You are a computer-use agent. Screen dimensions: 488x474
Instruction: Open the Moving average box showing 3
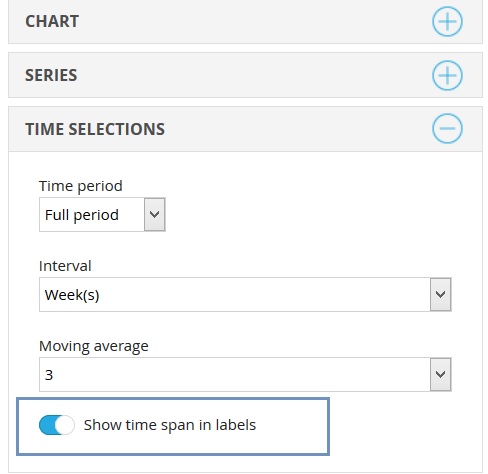click(x=245, y=374)
